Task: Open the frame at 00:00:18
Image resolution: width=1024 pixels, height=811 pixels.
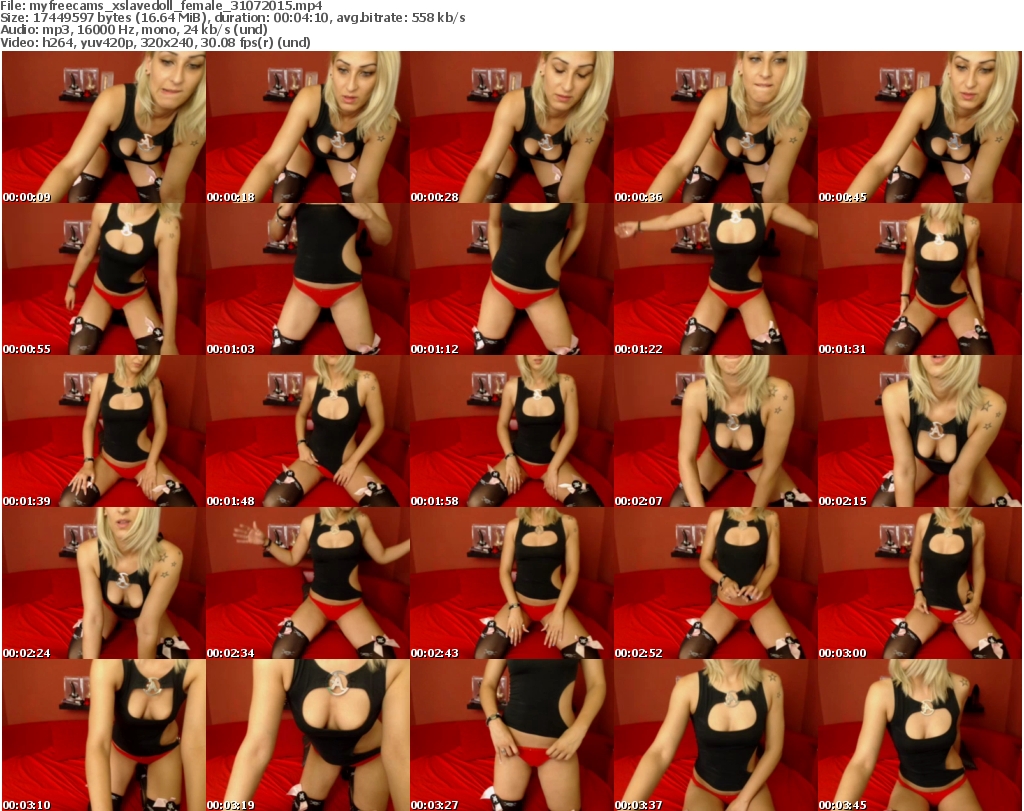Action: pos(308,127)
